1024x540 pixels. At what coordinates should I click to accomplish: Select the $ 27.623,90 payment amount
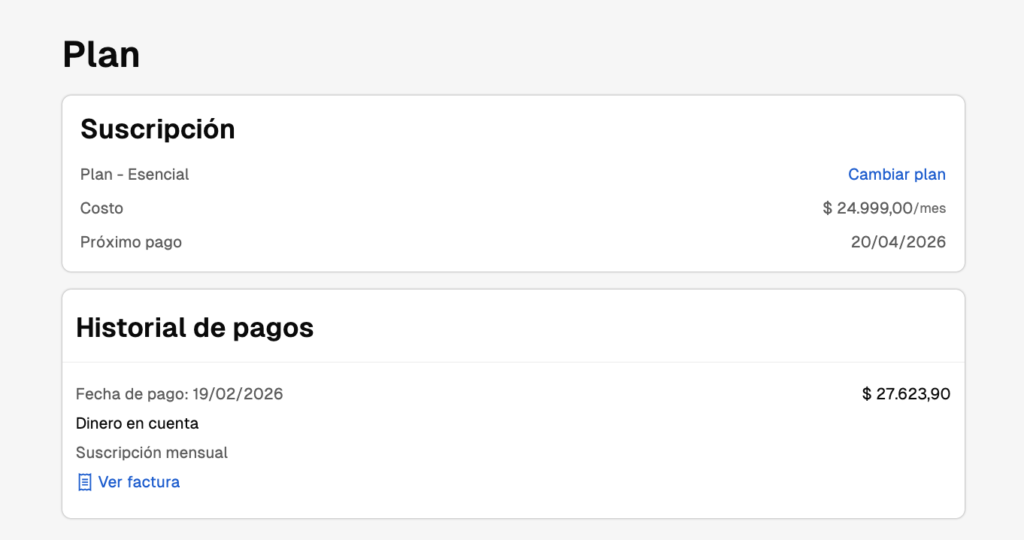tap(906, 394)
